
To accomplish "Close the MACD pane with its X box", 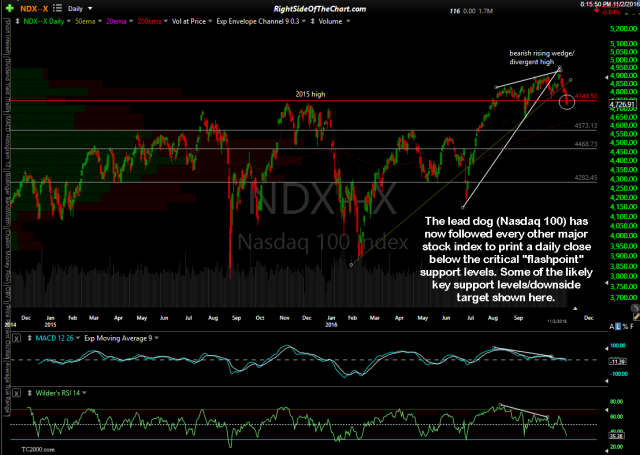I will click(x=16, y=338).
